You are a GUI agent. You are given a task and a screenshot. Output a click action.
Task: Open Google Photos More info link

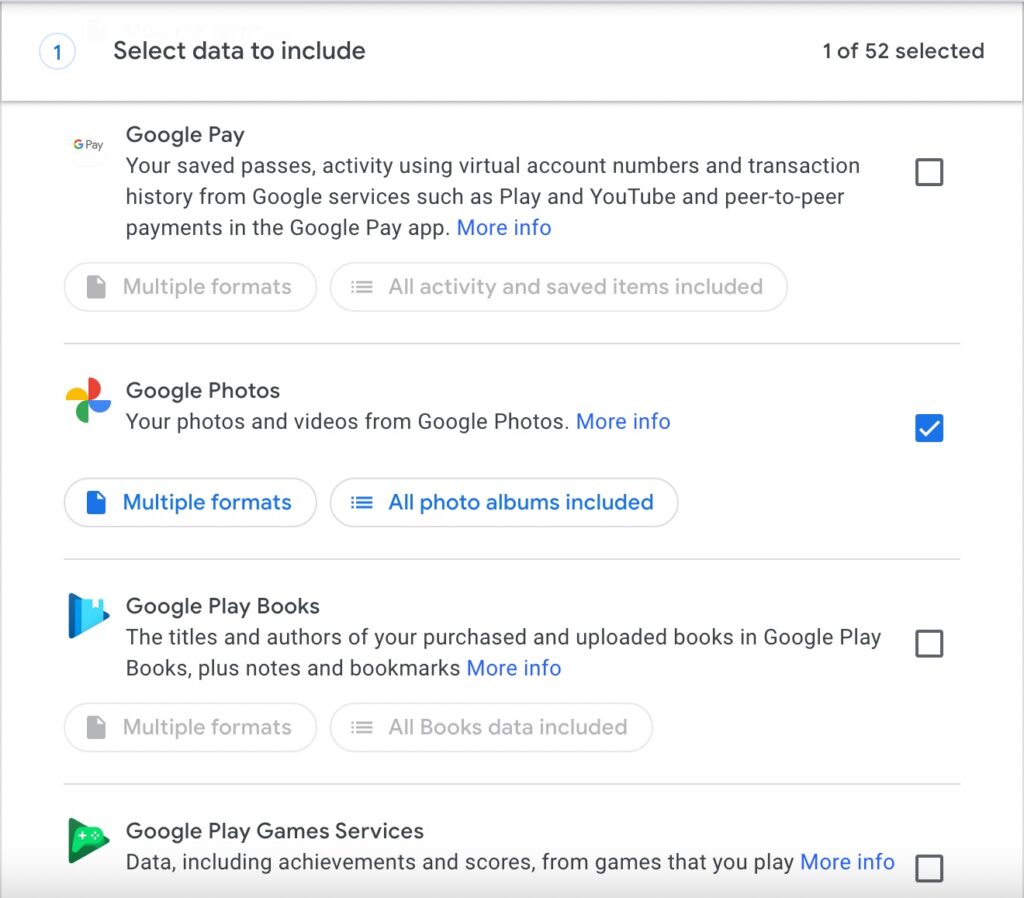(x=623, y=421)
